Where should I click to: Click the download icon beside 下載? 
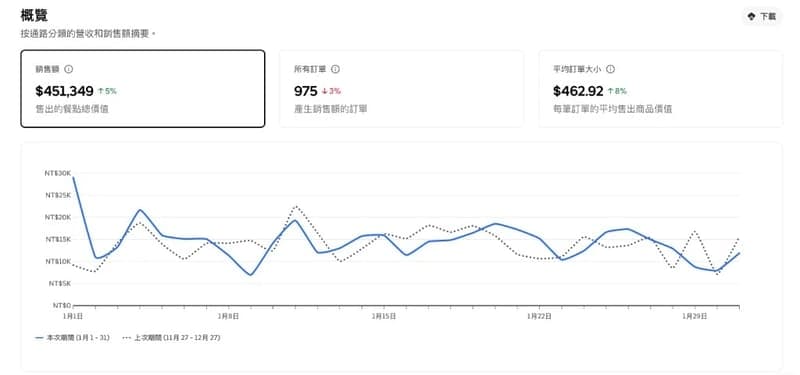(751, 17)
